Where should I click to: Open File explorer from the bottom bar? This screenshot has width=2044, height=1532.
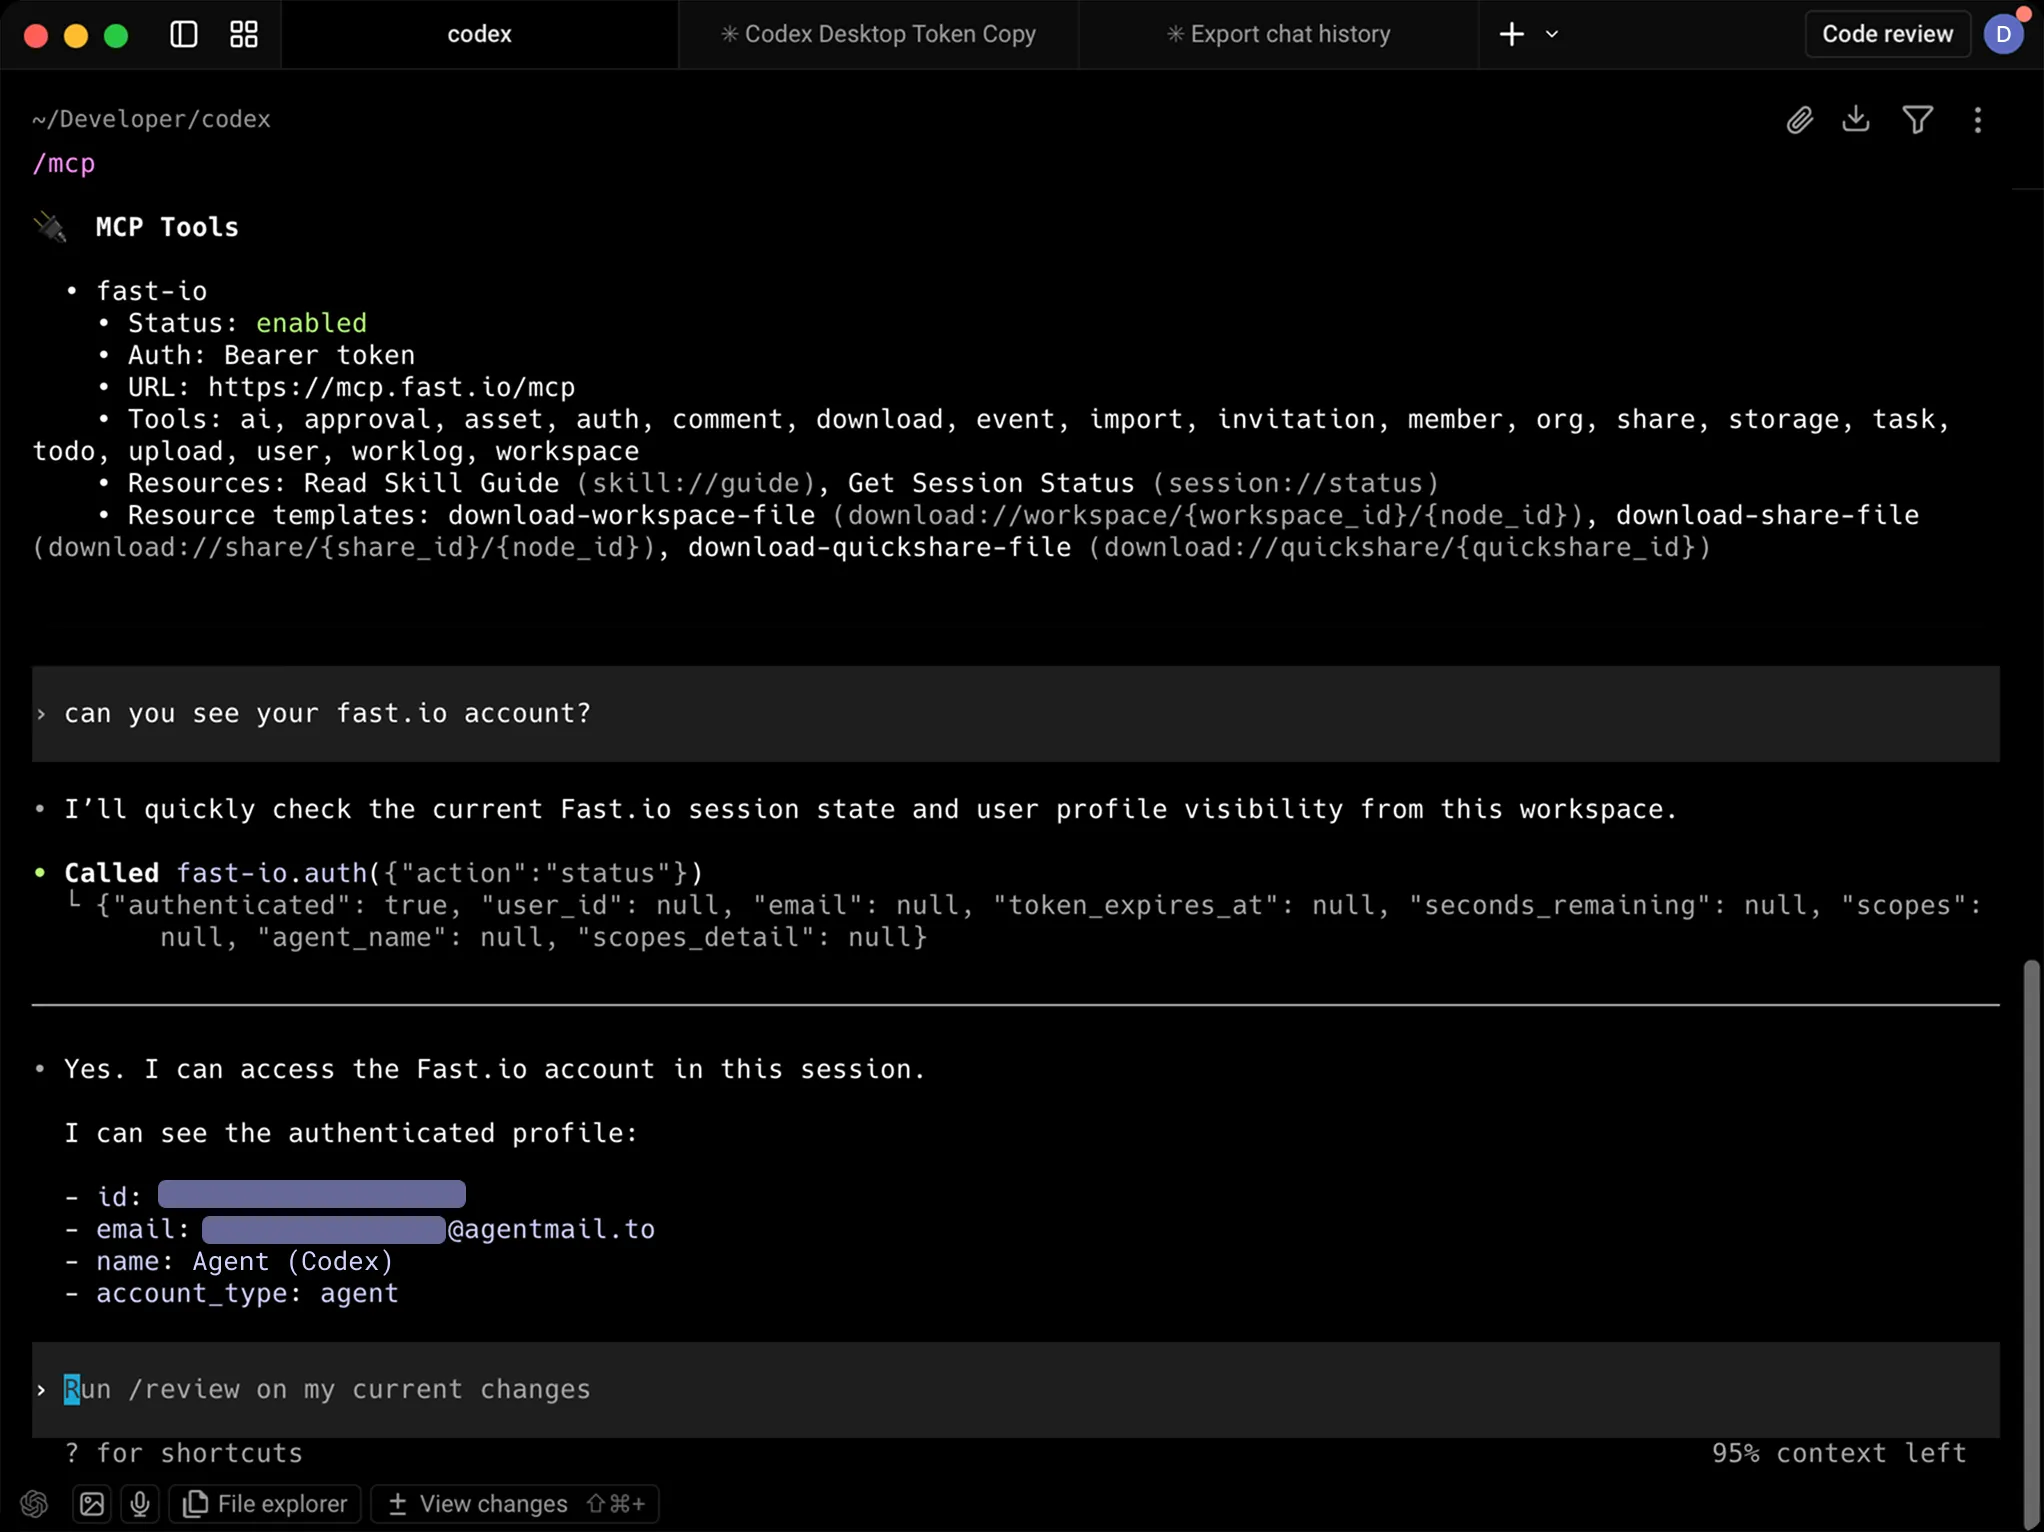[264, 1504]
